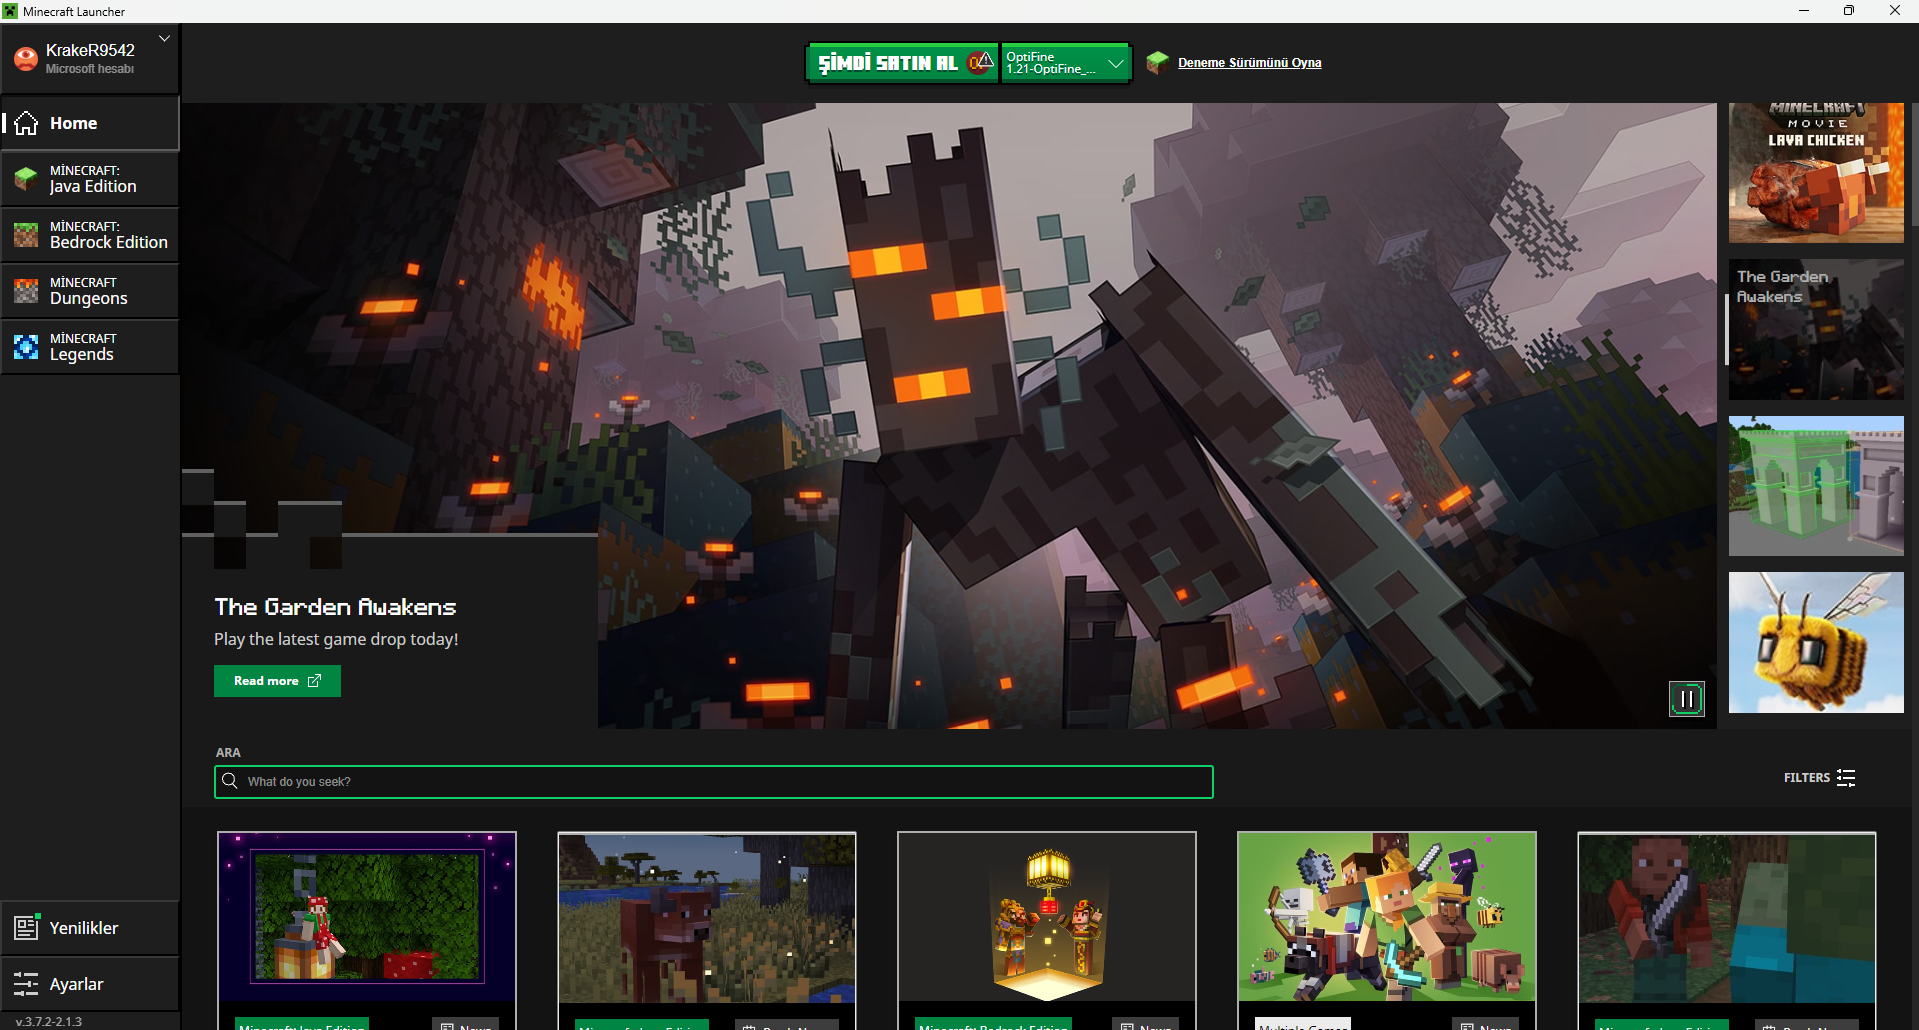This screenshot has width=1919, height=1030.
Task: Pause the hero carousel slideshow
Action: (1686, 699)
